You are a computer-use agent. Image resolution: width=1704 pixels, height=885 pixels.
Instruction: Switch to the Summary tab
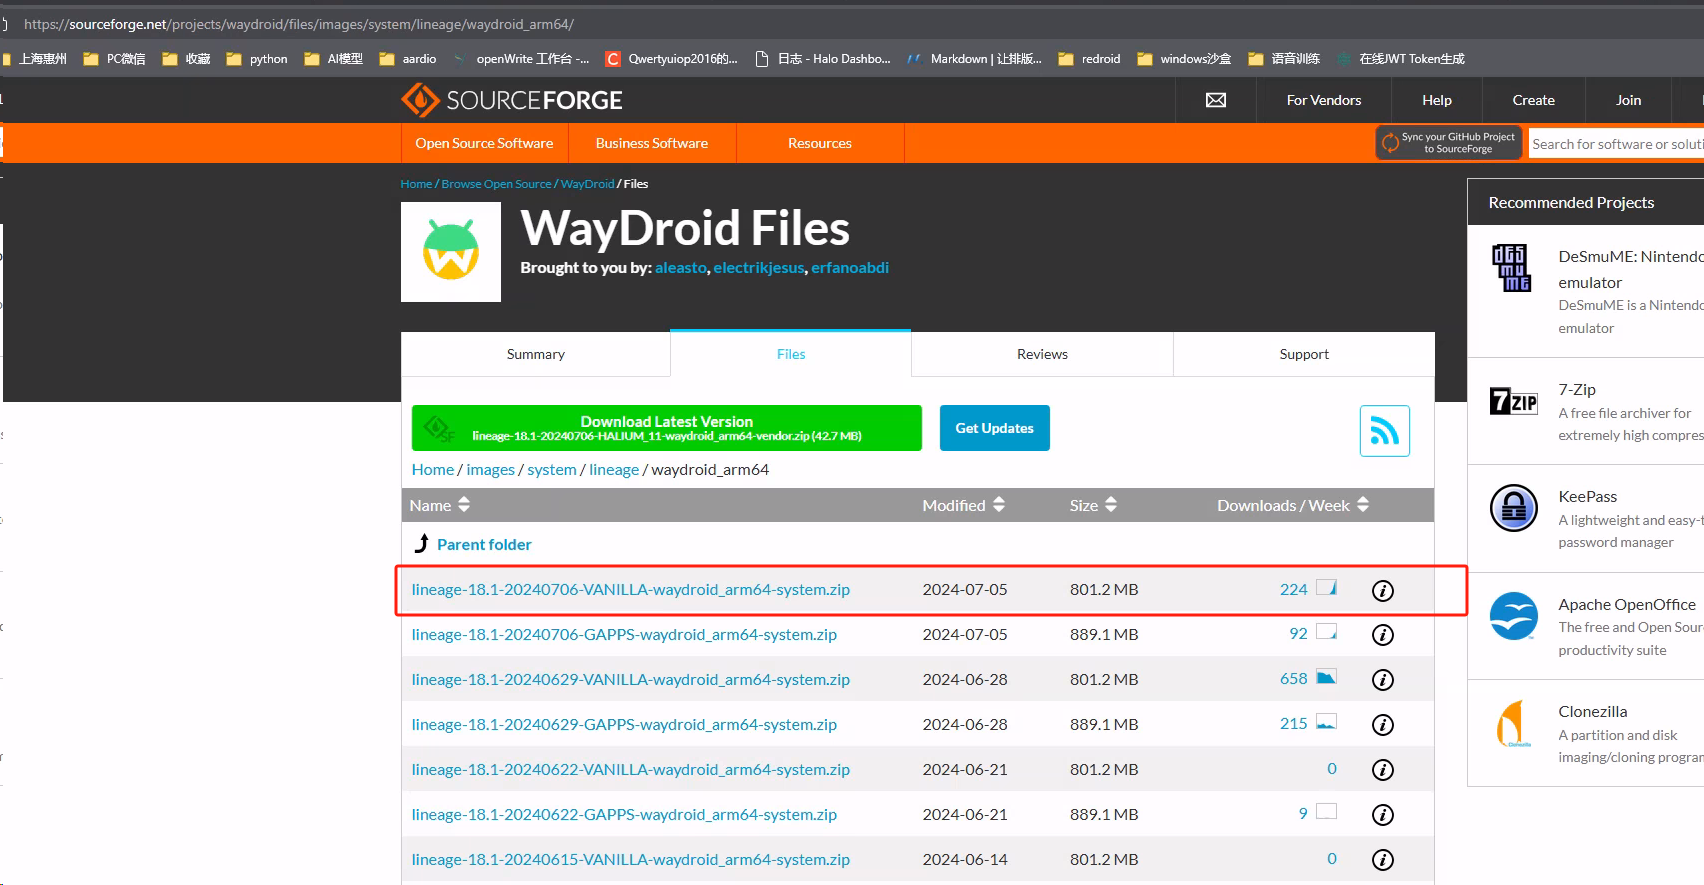pos(535,355)
